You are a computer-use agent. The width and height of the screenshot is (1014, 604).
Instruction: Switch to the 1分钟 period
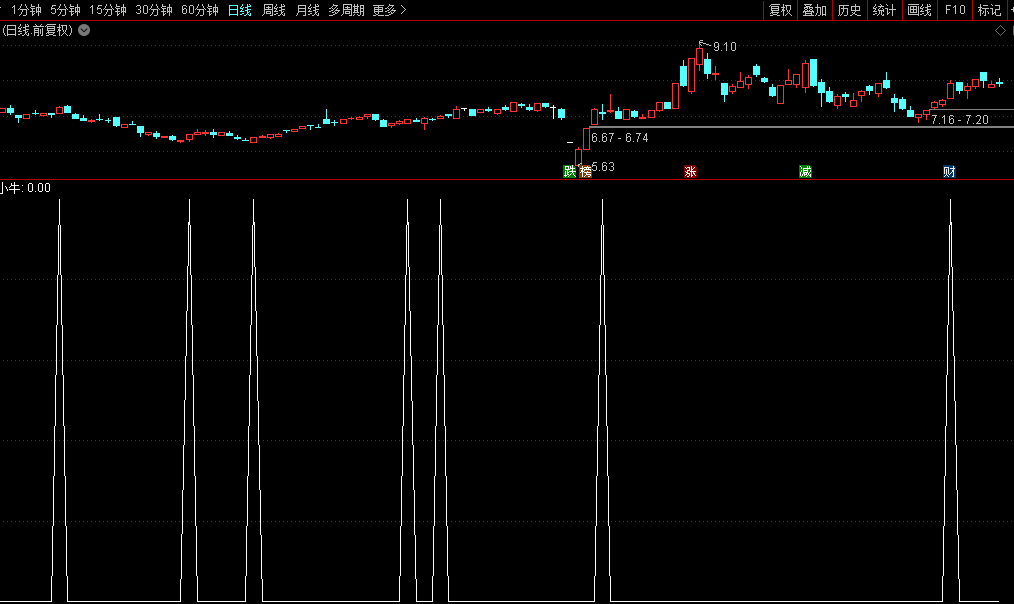point(27,10)
